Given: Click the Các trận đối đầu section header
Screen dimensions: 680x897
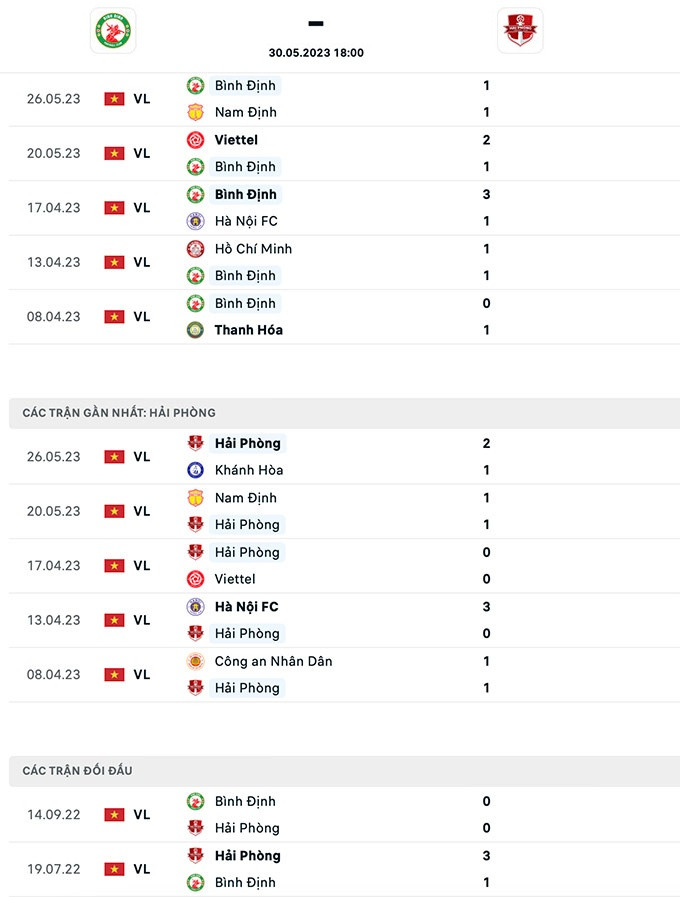Looking at the screenshot, I should [77, 771].
